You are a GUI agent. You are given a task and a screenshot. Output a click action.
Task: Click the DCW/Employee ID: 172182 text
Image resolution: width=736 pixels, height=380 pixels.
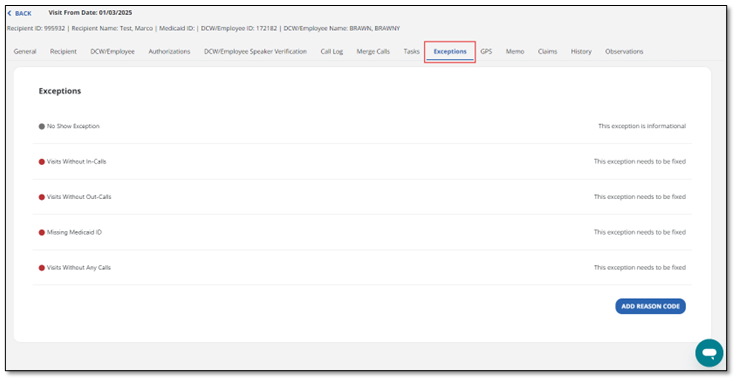(x=239, y=29)
